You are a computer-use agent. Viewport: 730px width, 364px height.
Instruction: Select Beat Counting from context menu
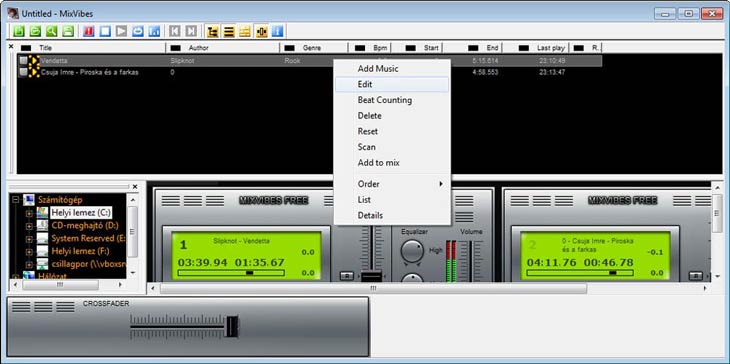[x=392, y=100]
